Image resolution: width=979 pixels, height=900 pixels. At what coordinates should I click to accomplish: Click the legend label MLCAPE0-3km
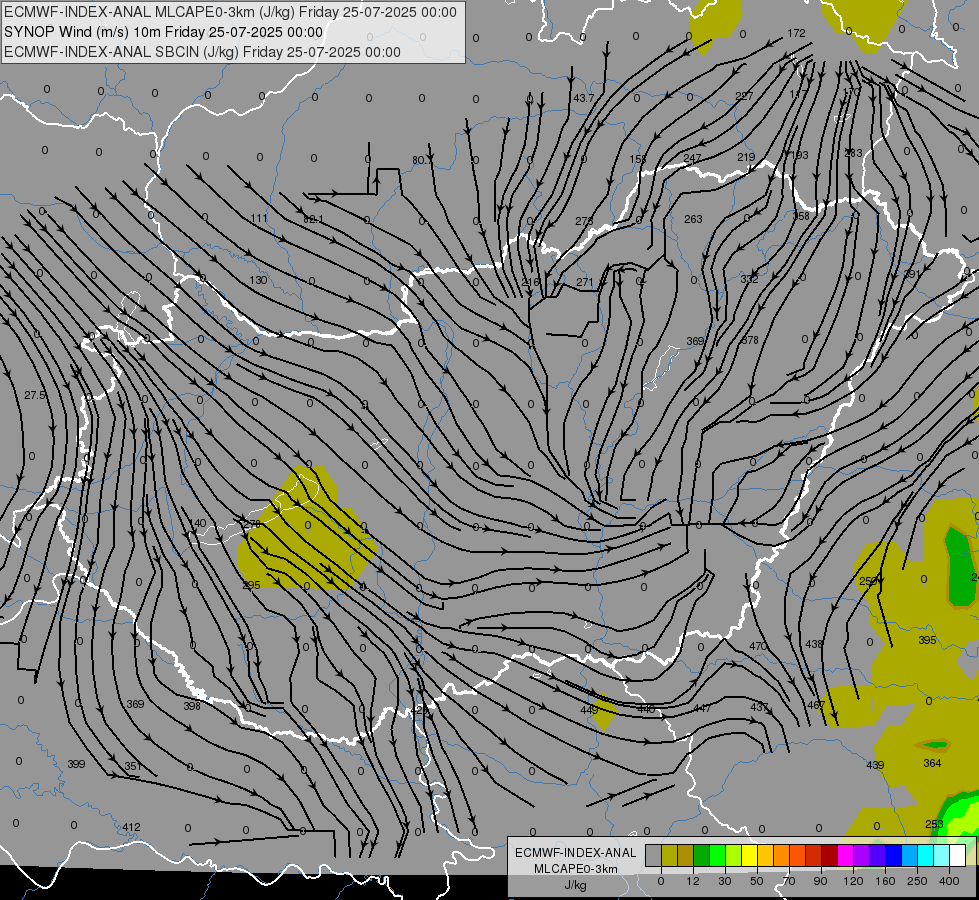pyautogui.click(x=575, y=869)
